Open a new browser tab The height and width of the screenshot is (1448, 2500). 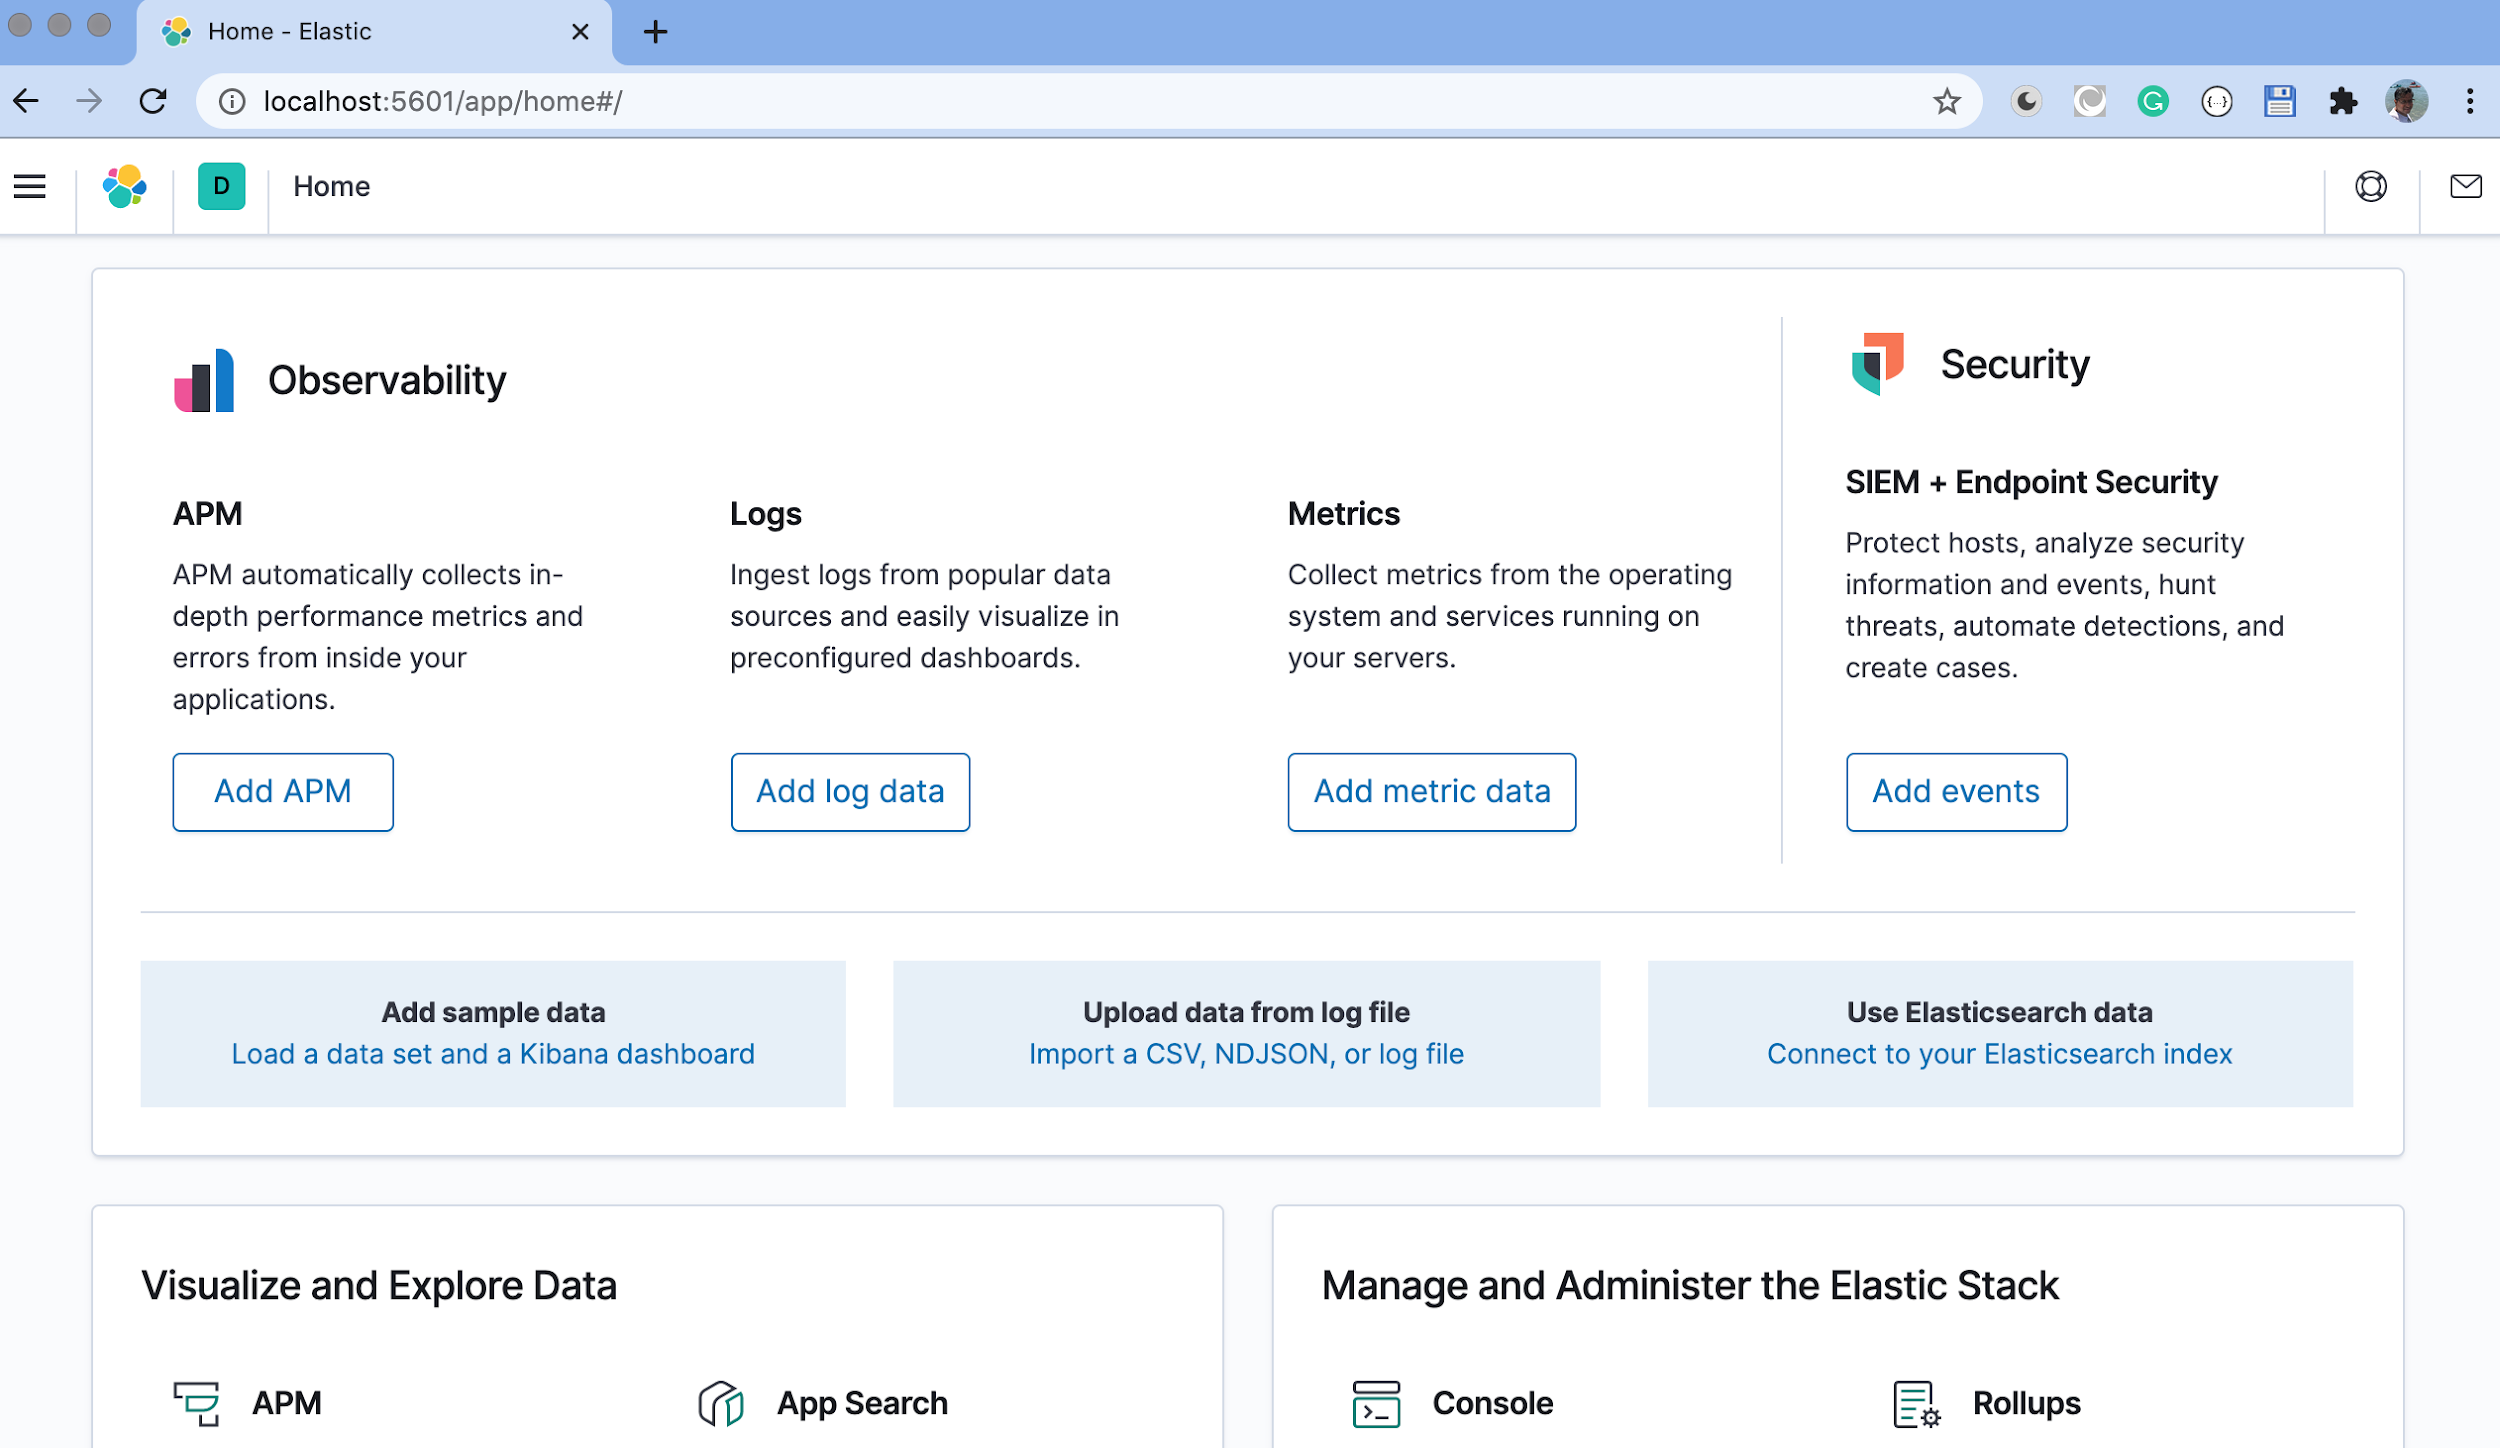[655, 31]
